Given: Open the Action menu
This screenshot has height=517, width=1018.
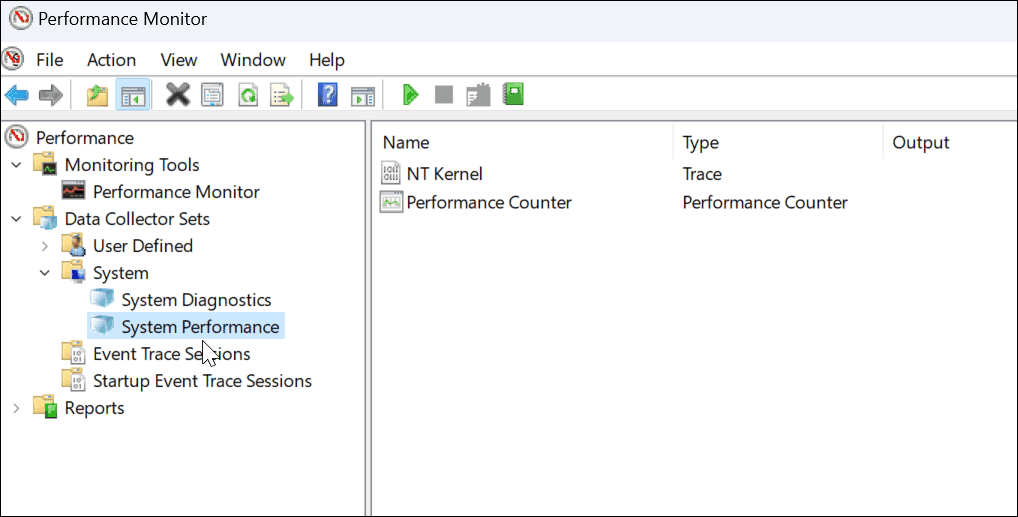Looking at the screenshot, I should point(111,60).
